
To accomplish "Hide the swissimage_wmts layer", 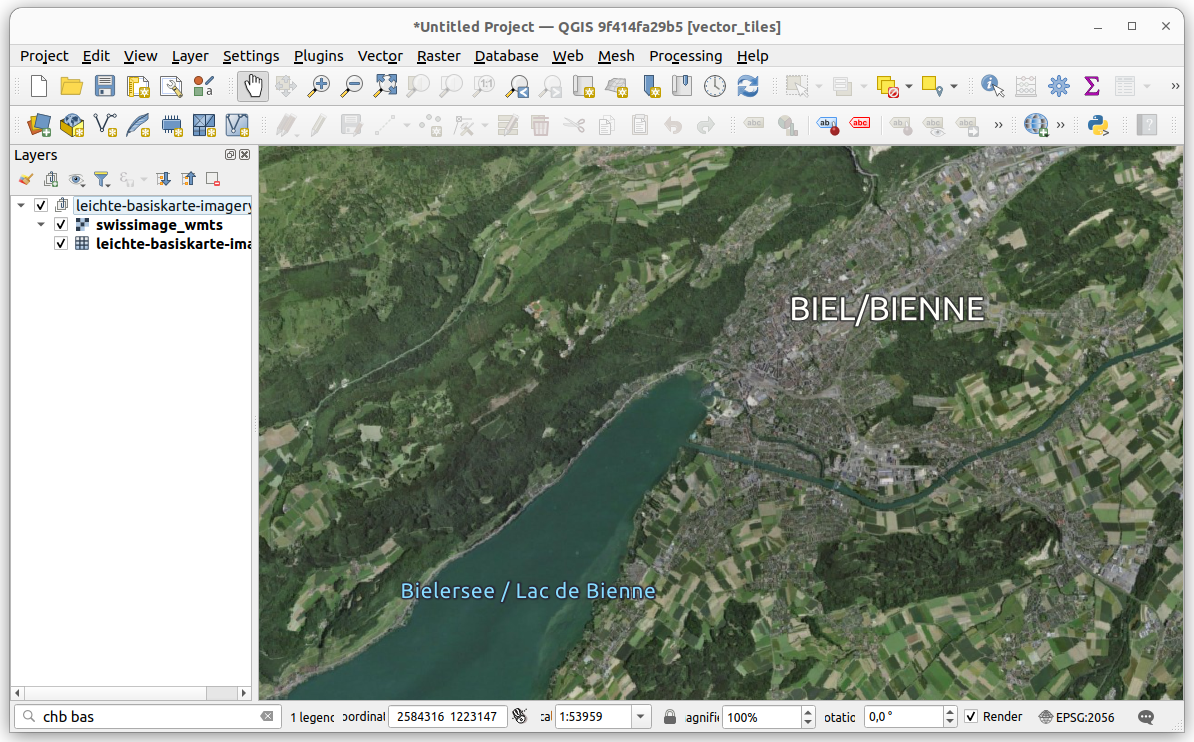I will click(x=61, y=225).
